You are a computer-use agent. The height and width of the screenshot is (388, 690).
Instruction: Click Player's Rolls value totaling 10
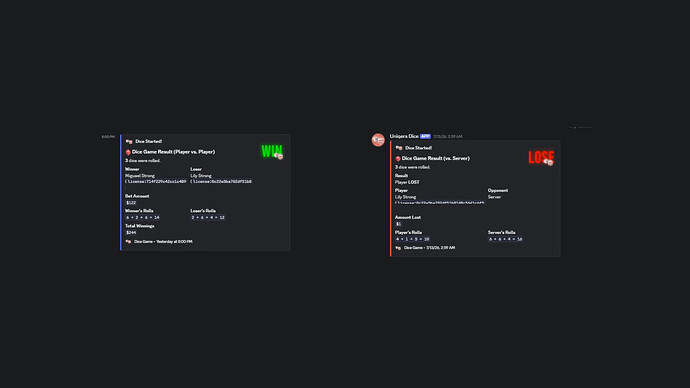(412, 239)
